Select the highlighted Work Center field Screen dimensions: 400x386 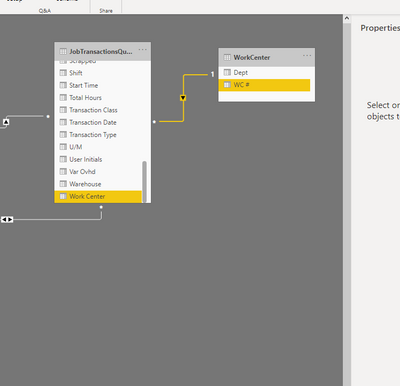(x=98, y=196)
